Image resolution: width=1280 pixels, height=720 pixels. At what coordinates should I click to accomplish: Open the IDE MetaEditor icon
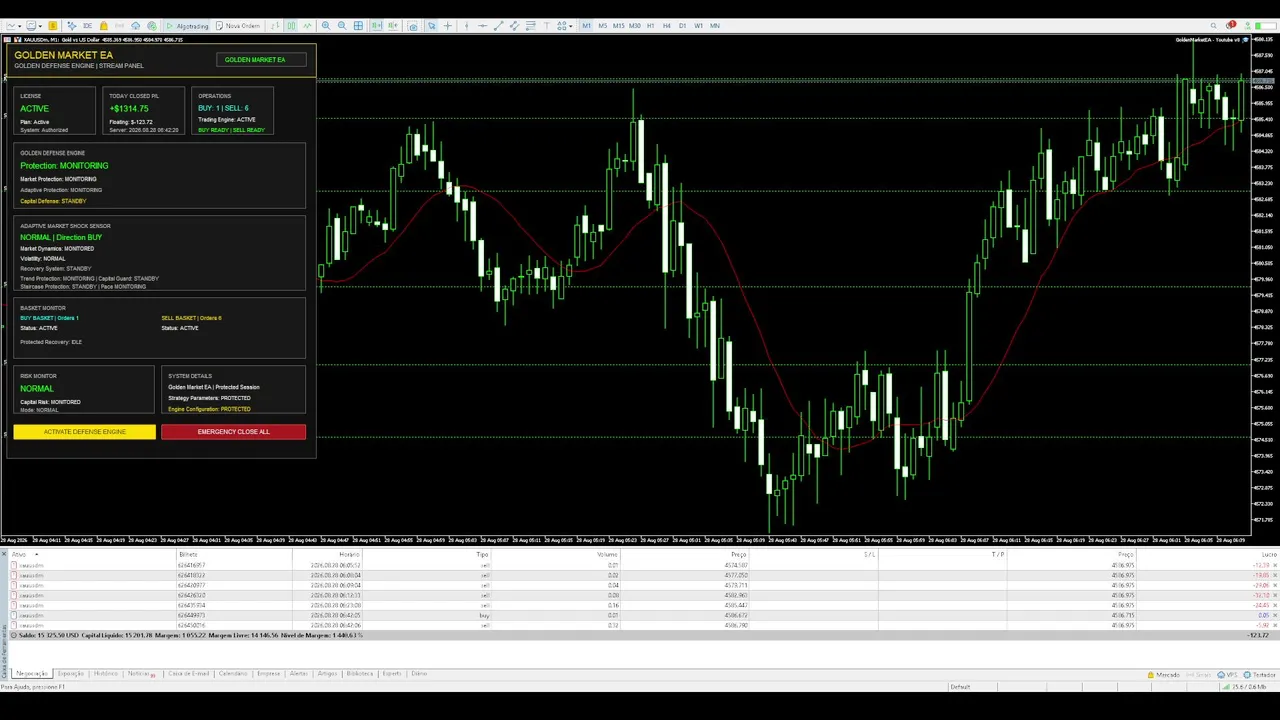(x=87, y=26)
